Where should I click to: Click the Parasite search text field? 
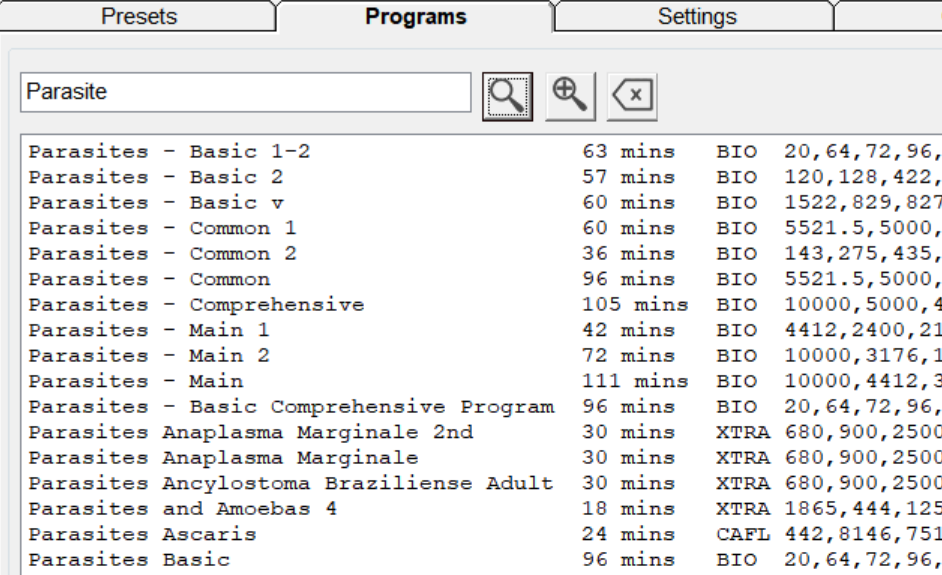pyautogui.click(x=245, y=92)
